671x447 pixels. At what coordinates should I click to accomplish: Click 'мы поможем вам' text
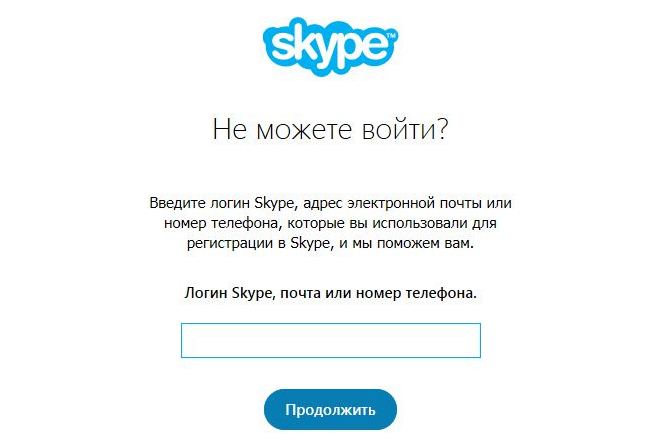[x=413, y=243]
